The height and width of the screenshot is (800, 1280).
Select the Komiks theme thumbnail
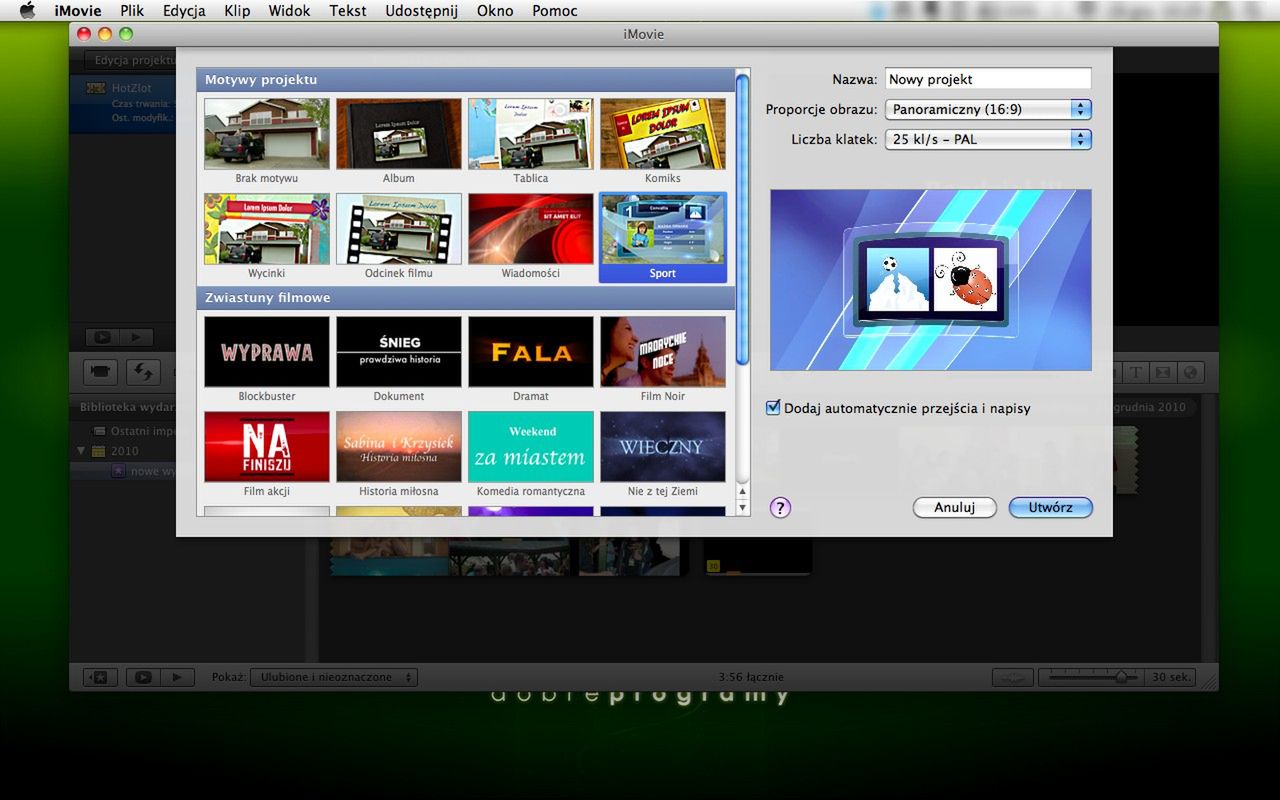tap(662, 134)
